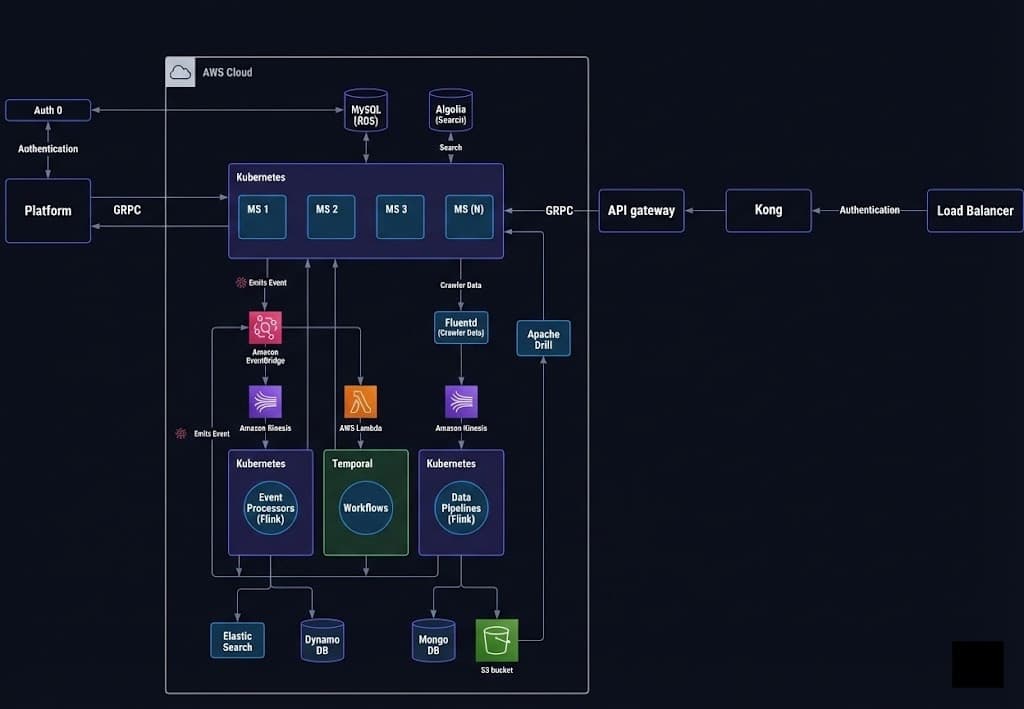
Task: Click the AWS Cloud icon in the corner
Action: (x=181, y=71)
